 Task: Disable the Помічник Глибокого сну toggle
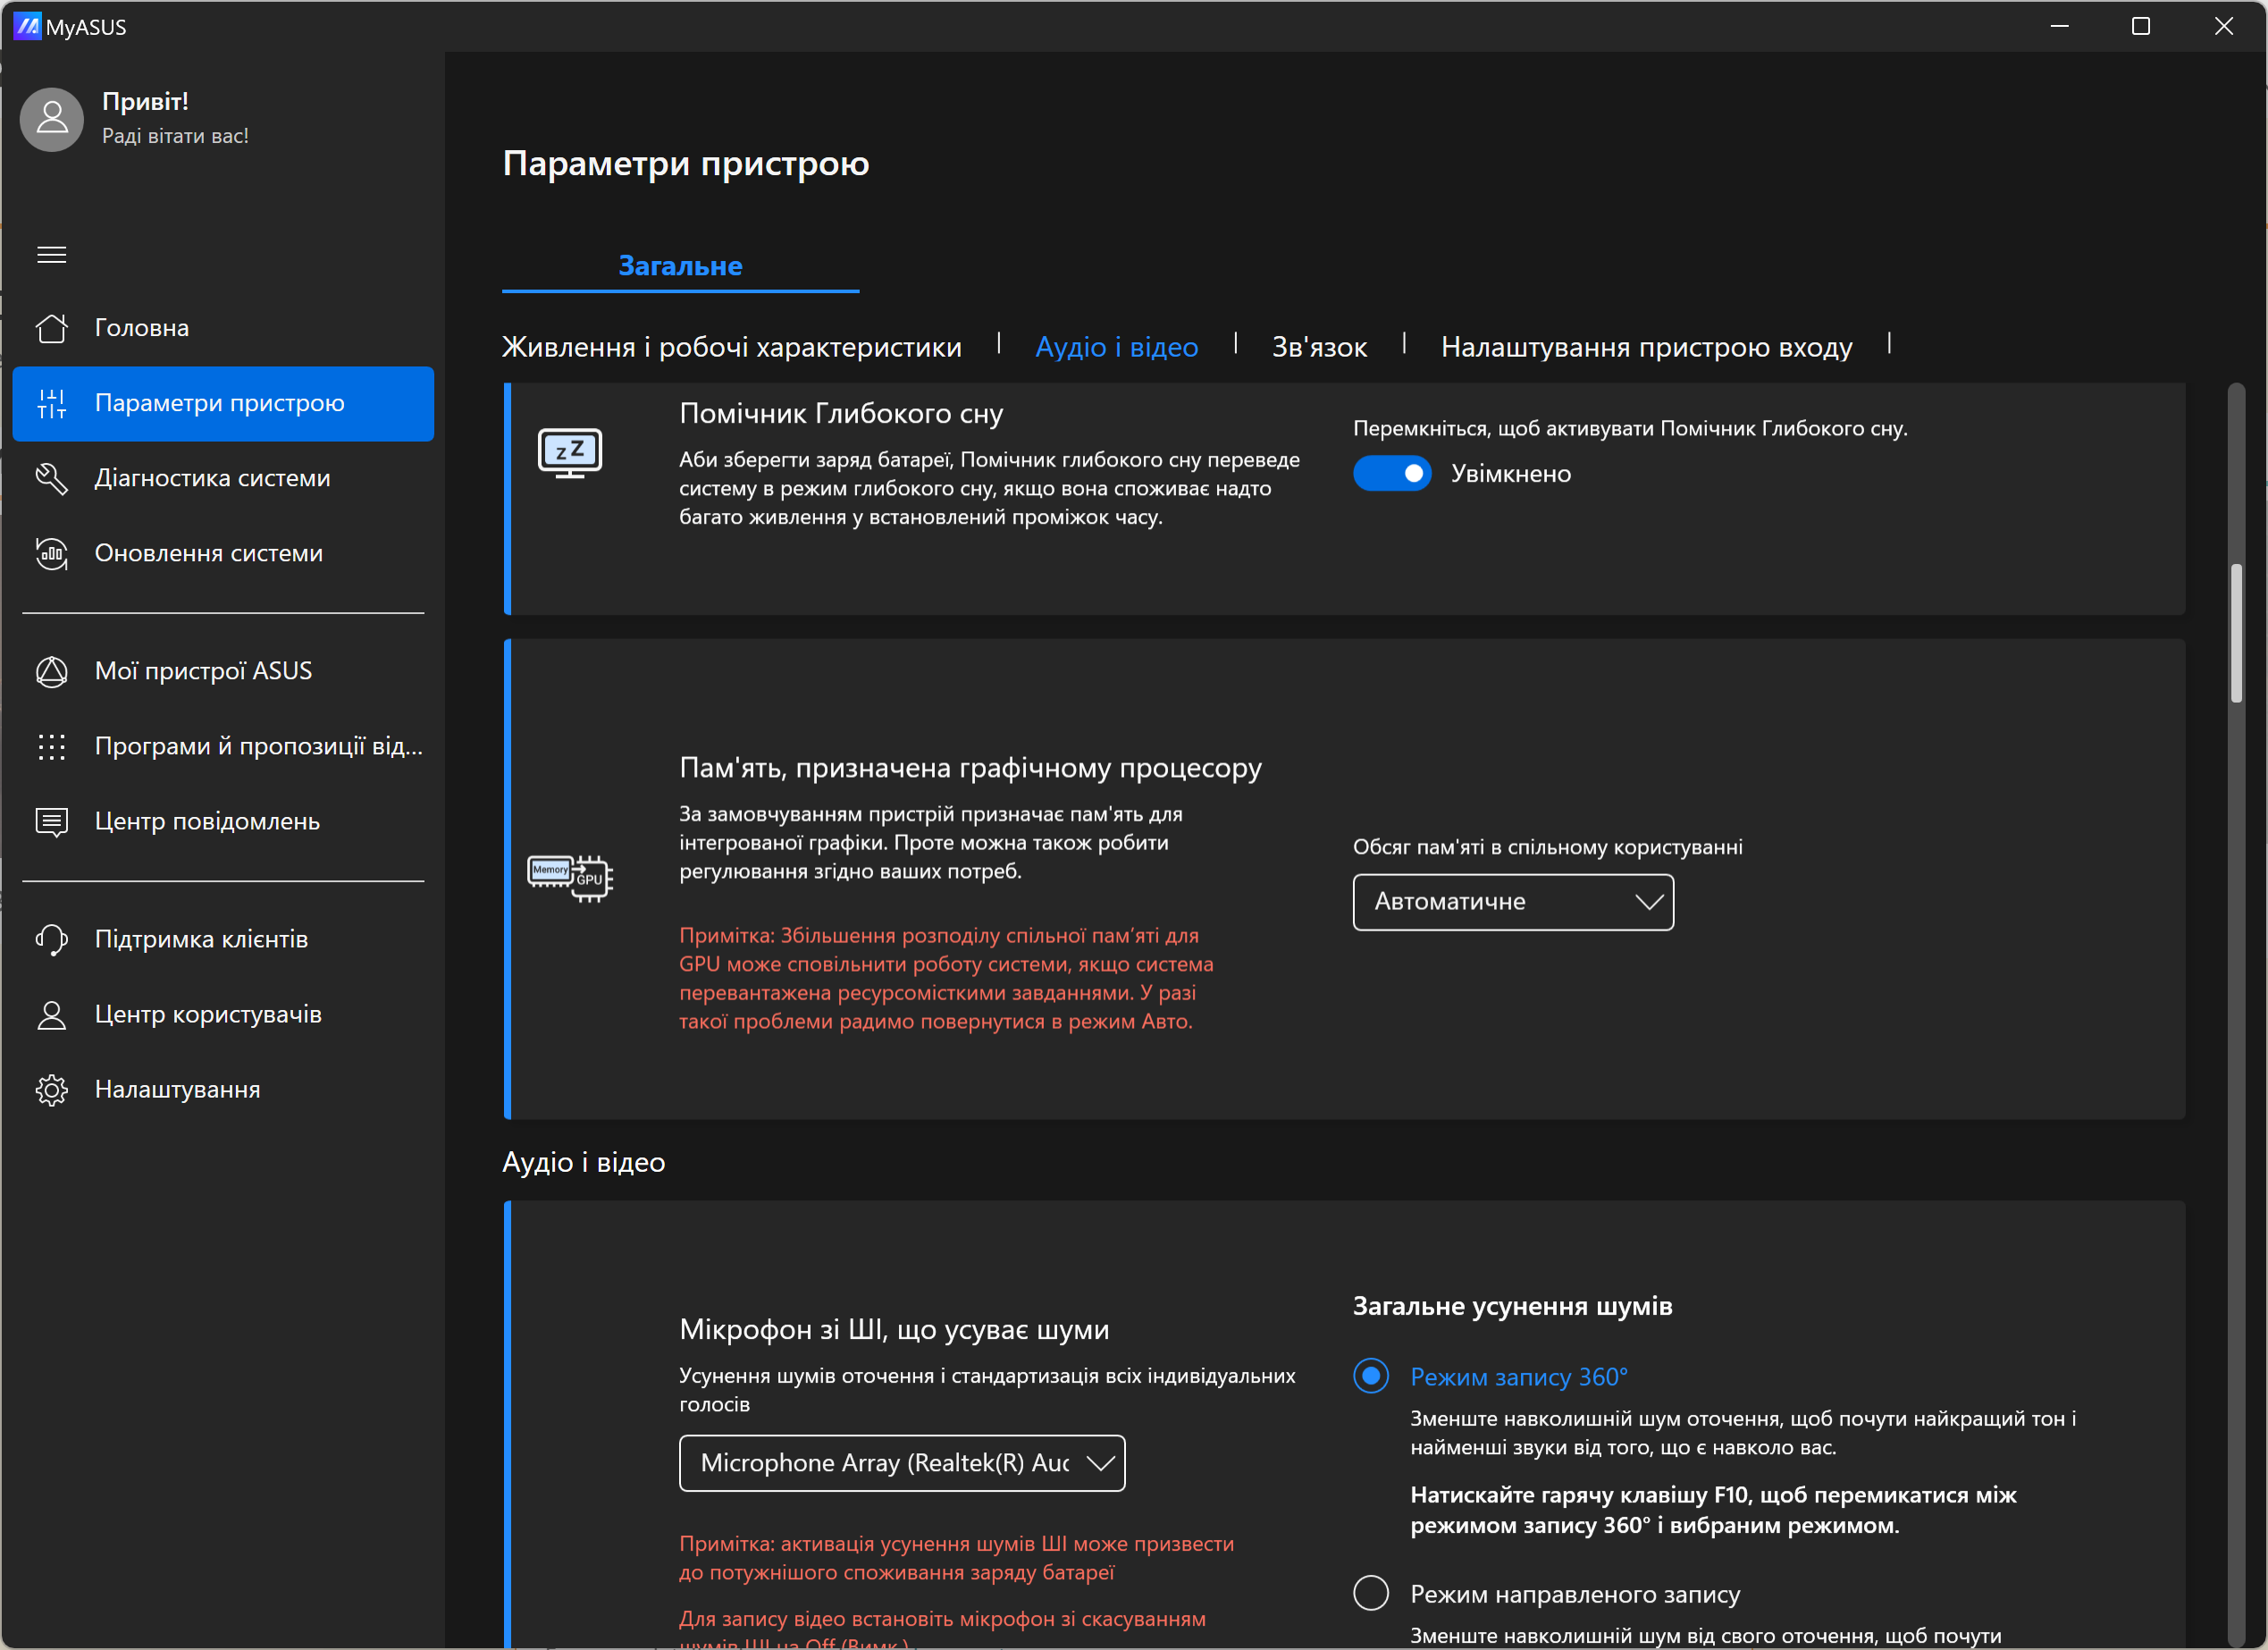point(1392,474)
